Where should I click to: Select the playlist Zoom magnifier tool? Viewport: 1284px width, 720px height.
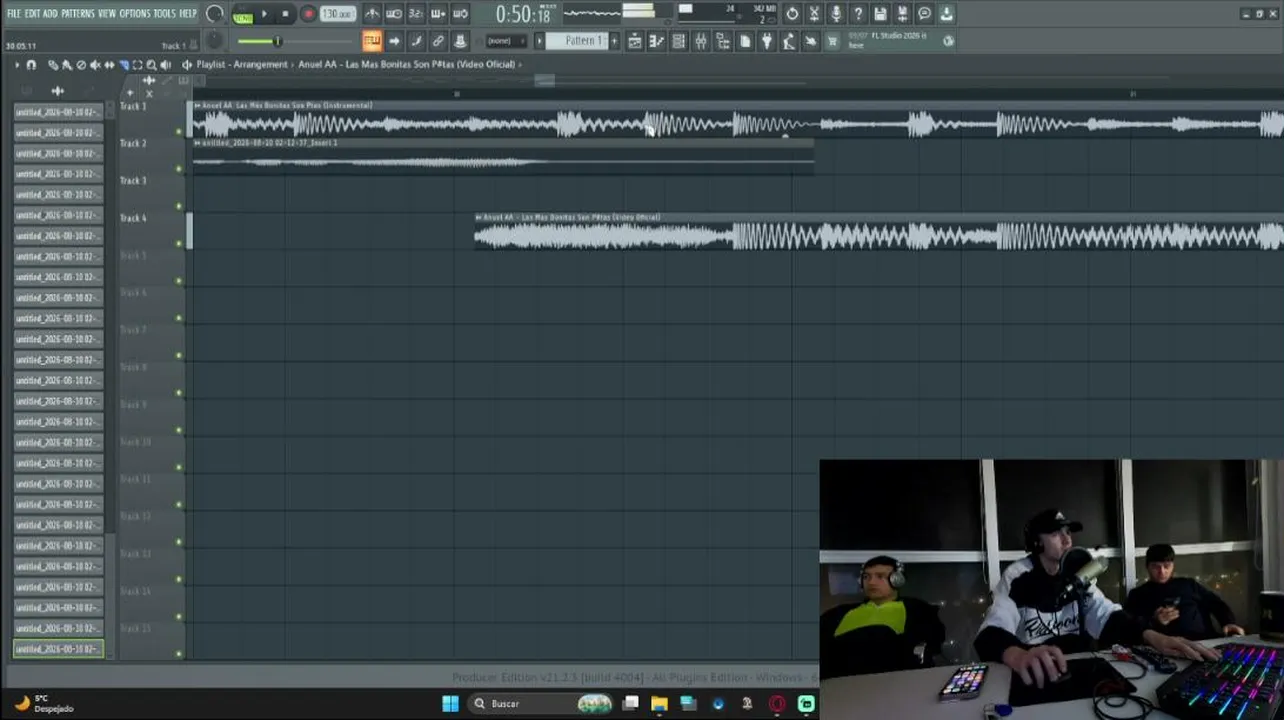pyautogui.click(x=152, y=65)
